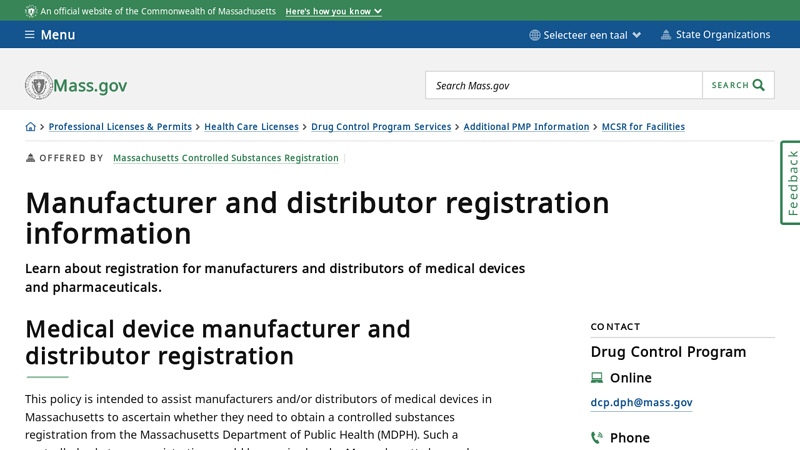Click the Manufacturer and distributor registration information heading
800x450 pixels.
click(317, 218)
